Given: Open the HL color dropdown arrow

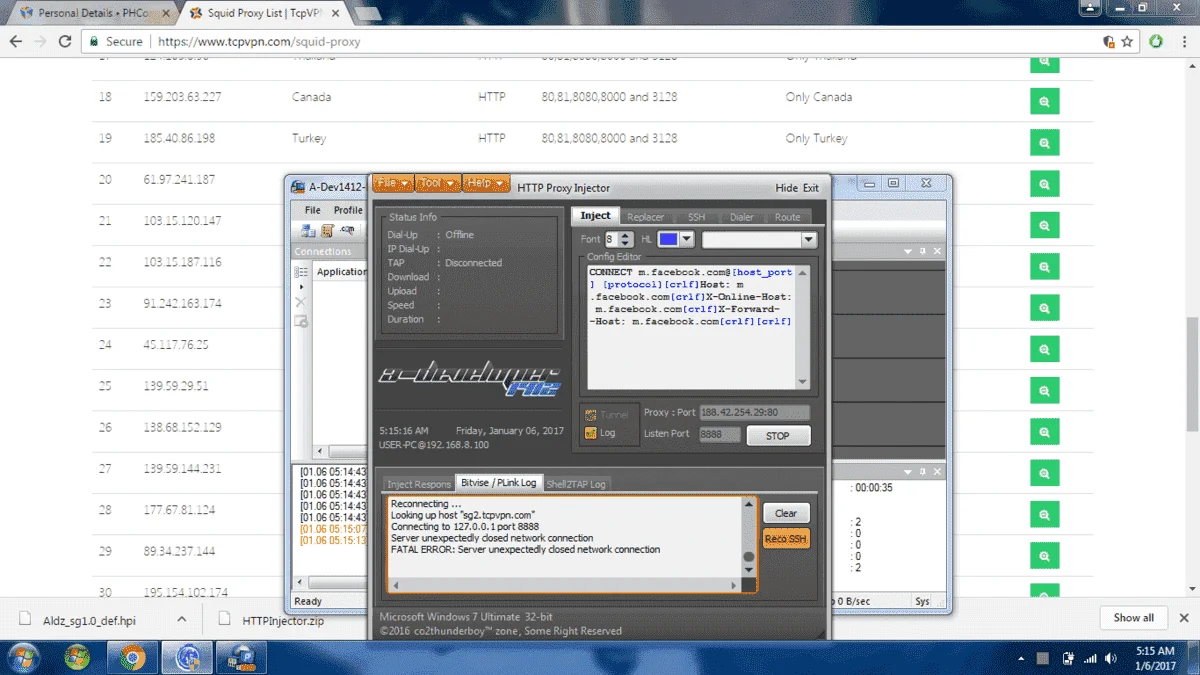Looking at the screenshot, I should [x=687, y=240].
